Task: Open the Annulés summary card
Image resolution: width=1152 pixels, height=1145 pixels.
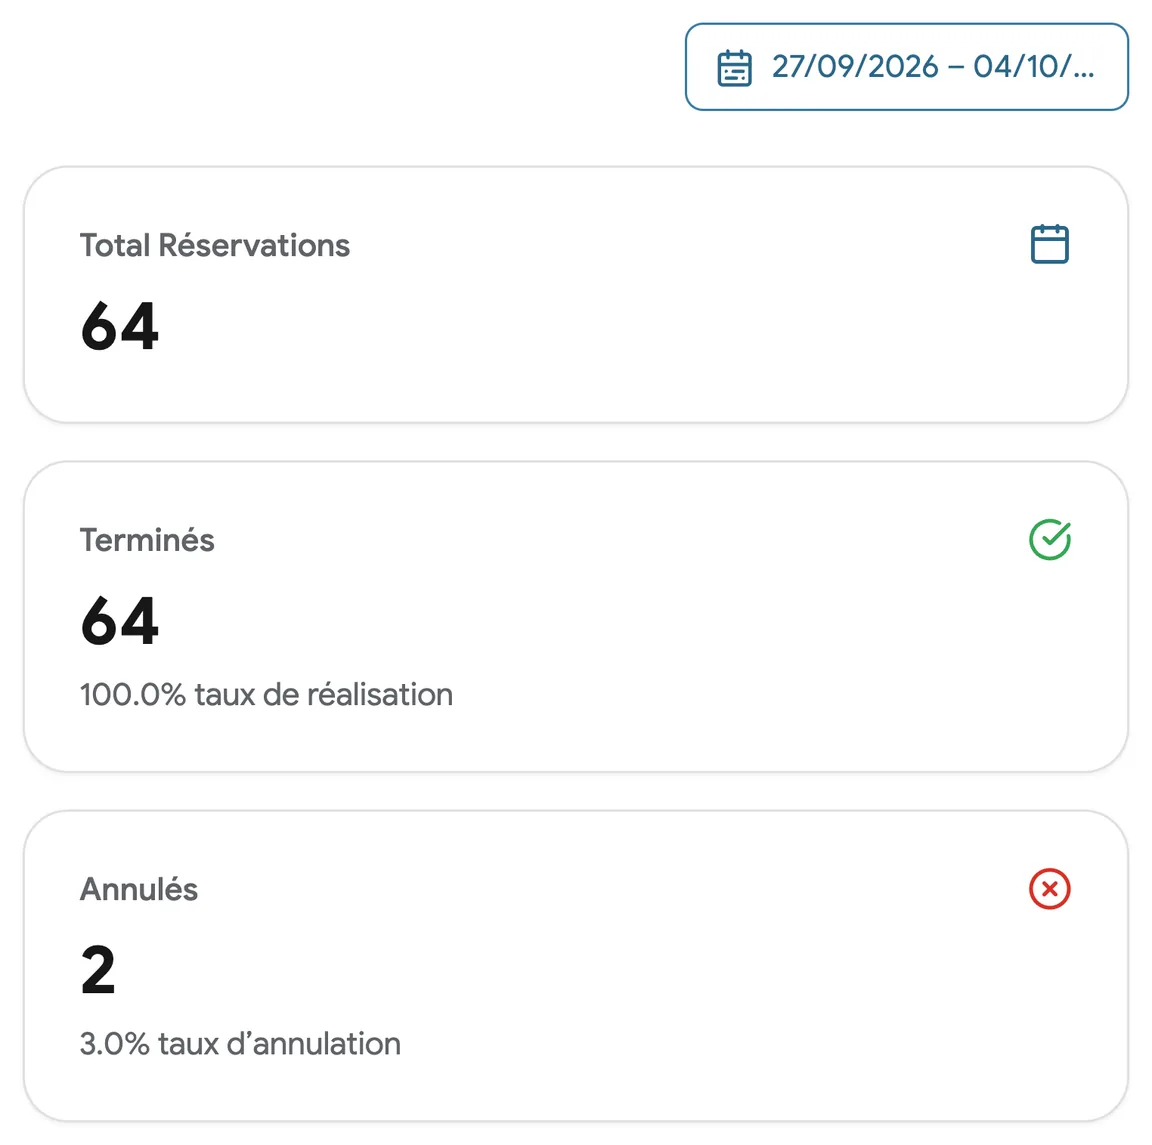Action: click(576, 966)
